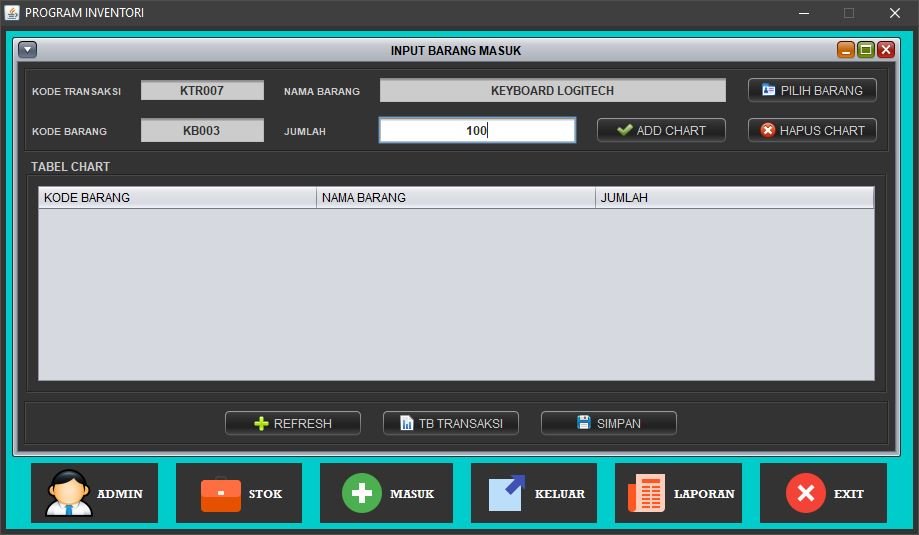
Task: Minimize the Input Barang Masuk frame
Action: (x=846, y=50)
